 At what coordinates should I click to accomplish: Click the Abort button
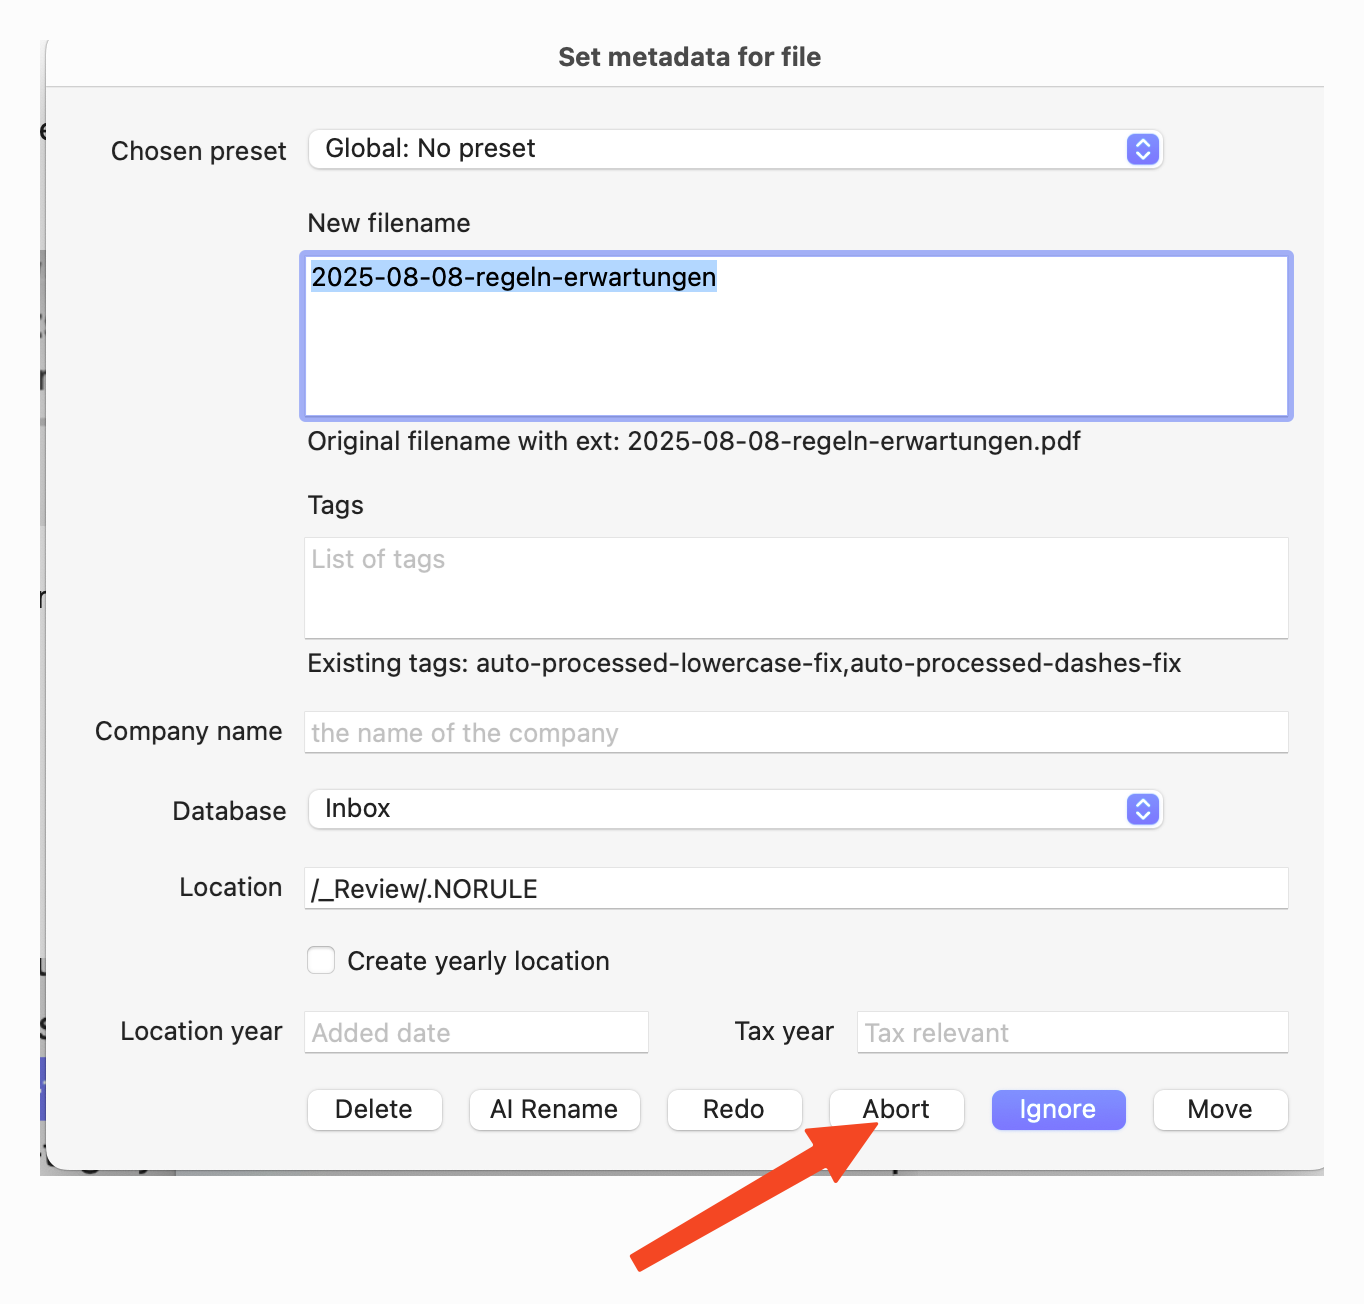click(896, 1109)
